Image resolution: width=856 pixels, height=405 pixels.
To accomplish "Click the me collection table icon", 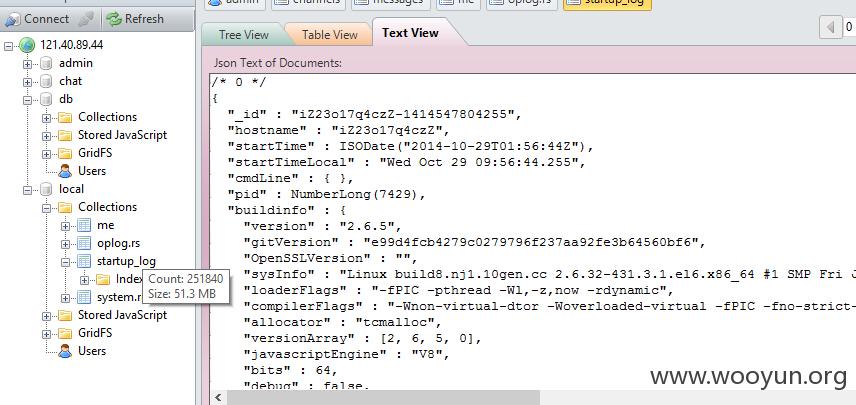I will (x=84, y=225).
